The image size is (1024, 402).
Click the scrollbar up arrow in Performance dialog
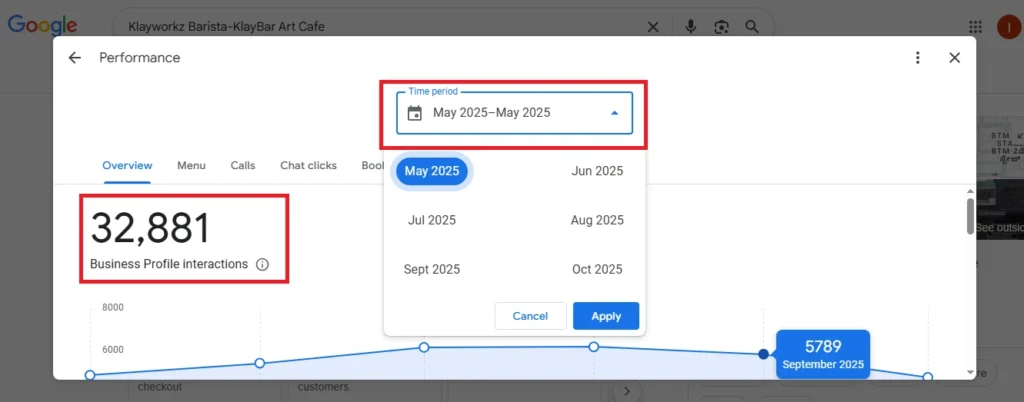point(970,190)
